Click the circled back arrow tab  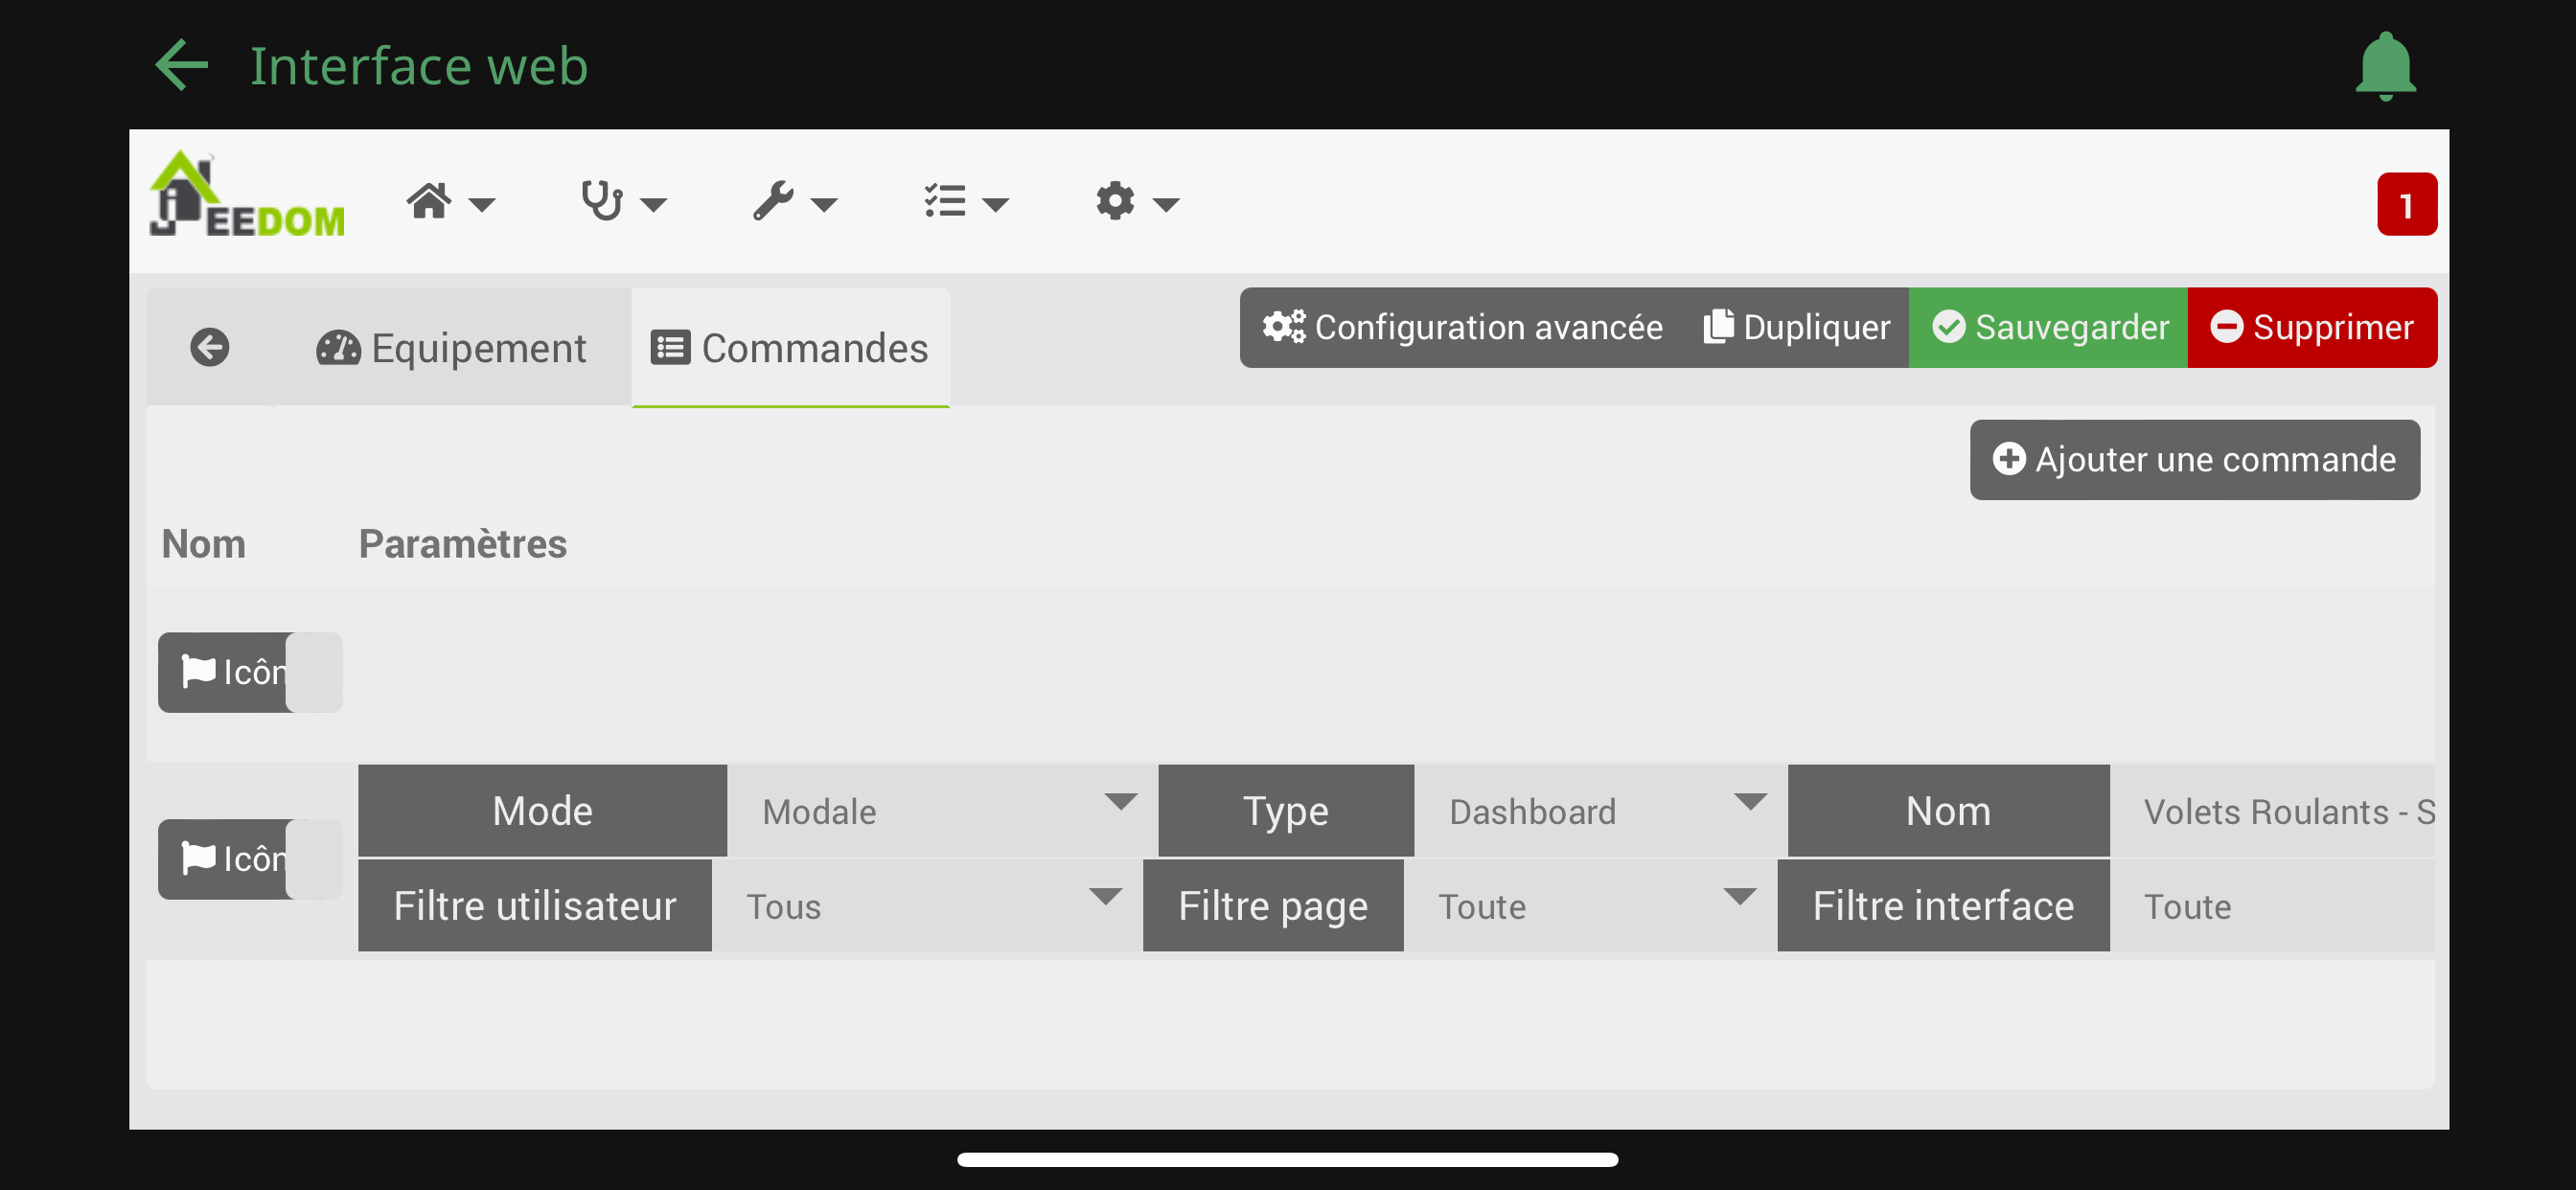coord(209,348)
